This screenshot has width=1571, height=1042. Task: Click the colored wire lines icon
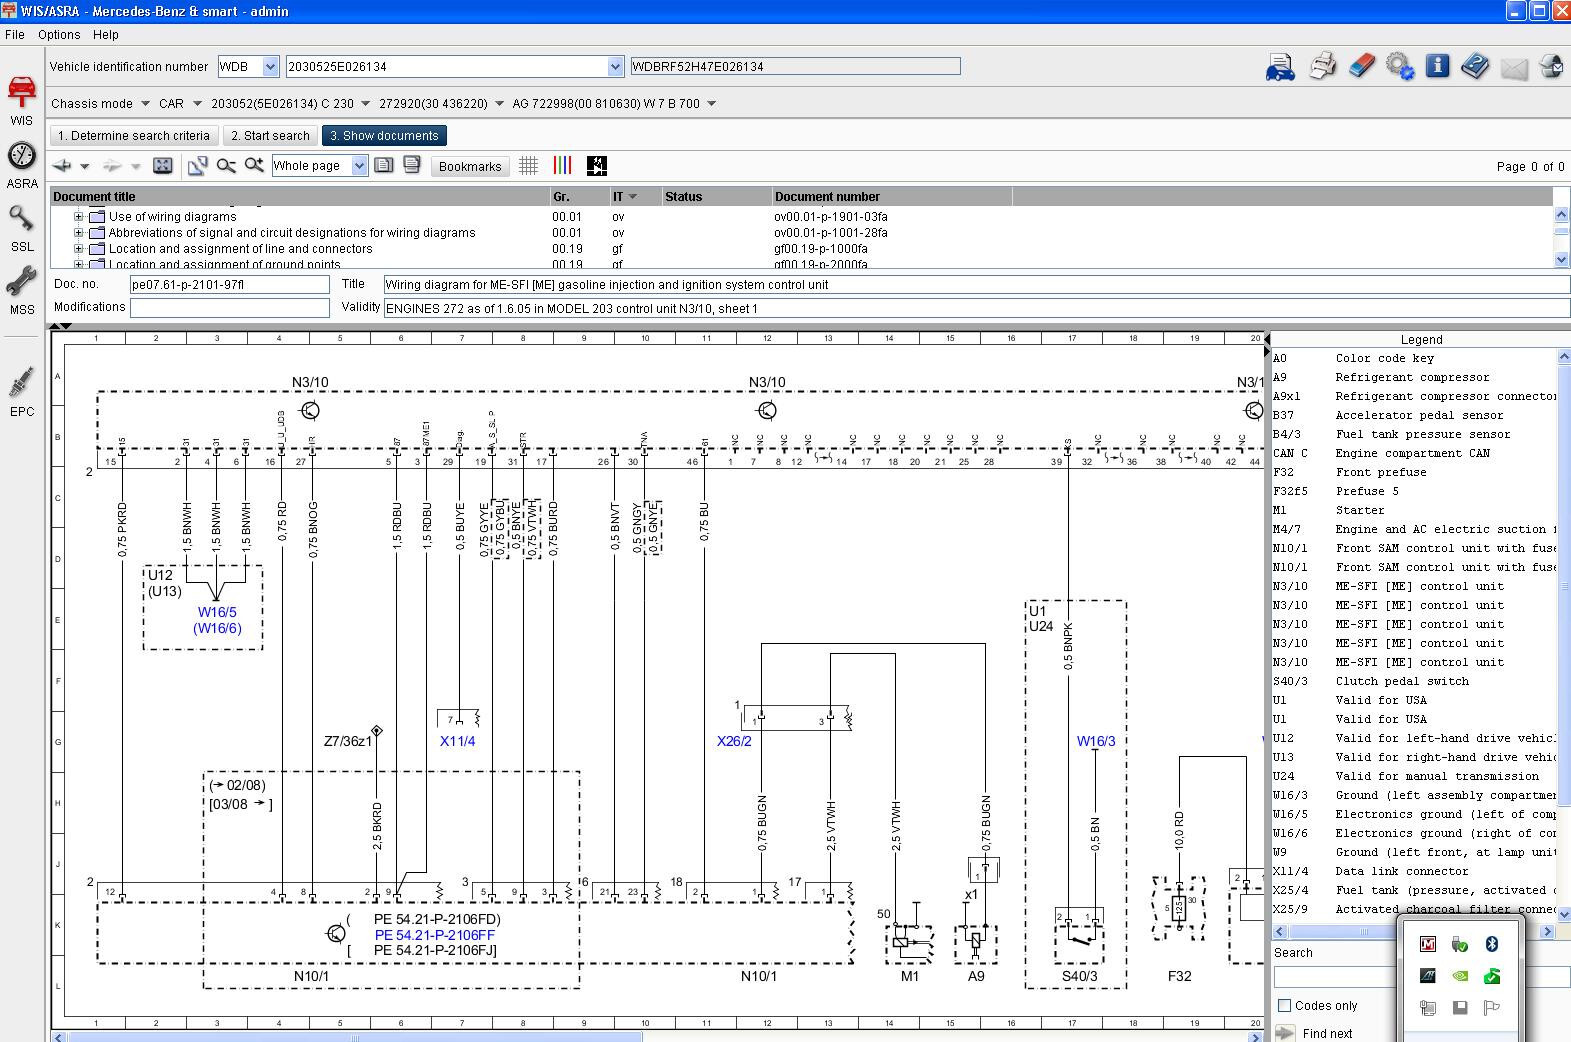562,166
